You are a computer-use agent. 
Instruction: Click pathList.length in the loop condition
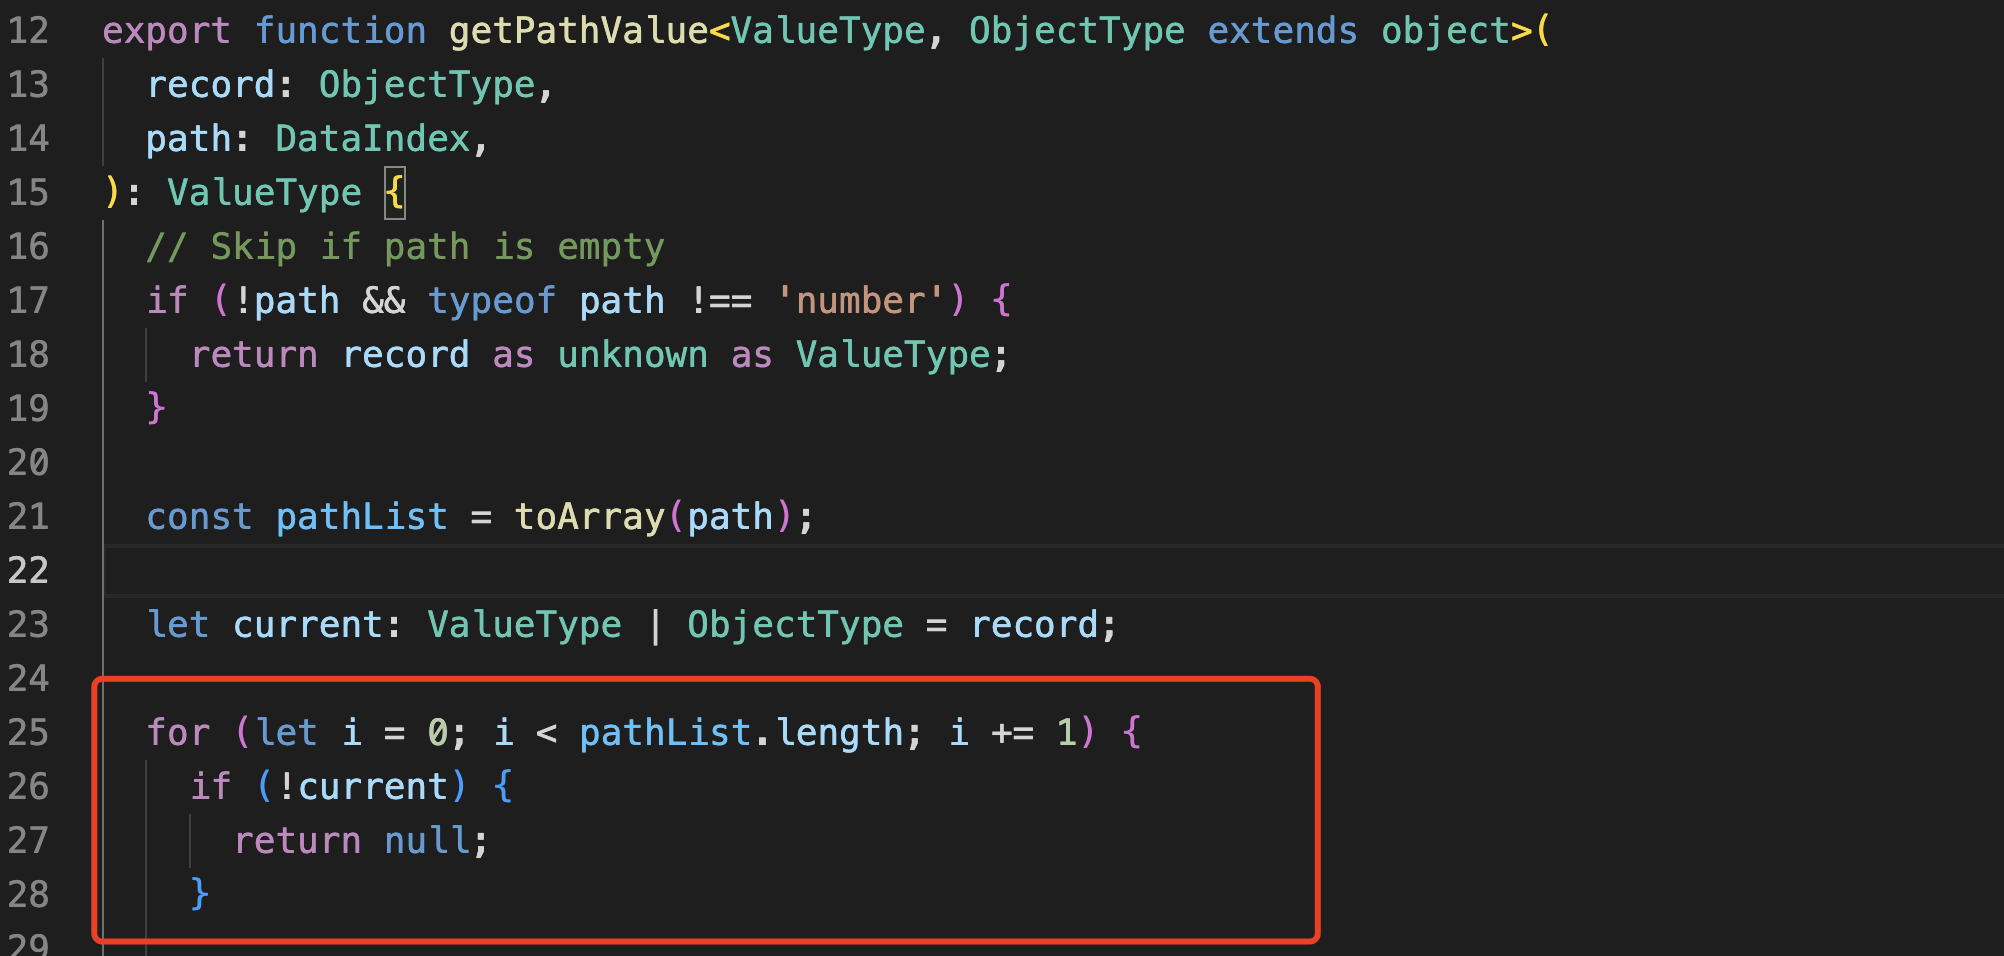(745, 732)
